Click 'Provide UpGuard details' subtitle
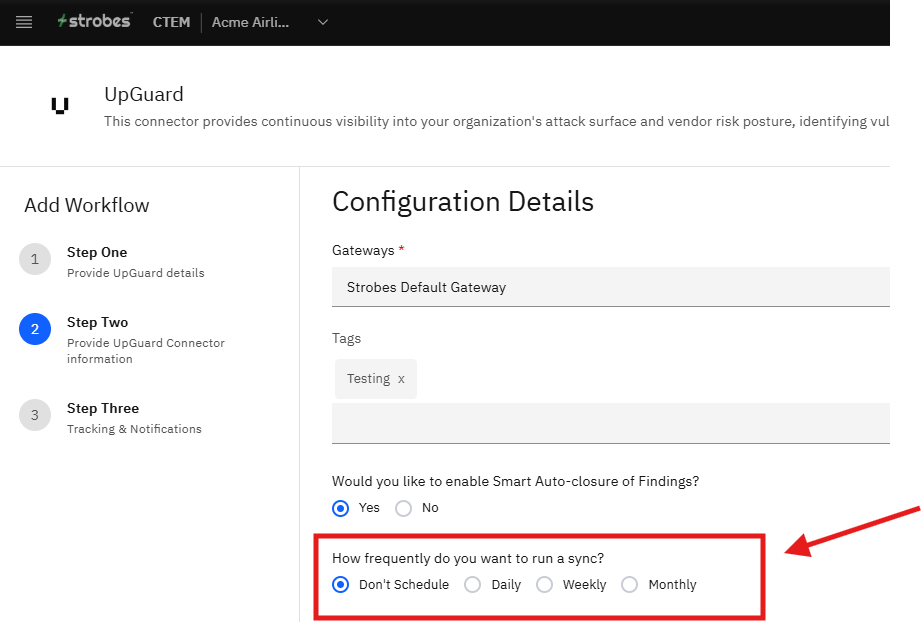This screenshot has width=922, height=622. pos(136,273)
